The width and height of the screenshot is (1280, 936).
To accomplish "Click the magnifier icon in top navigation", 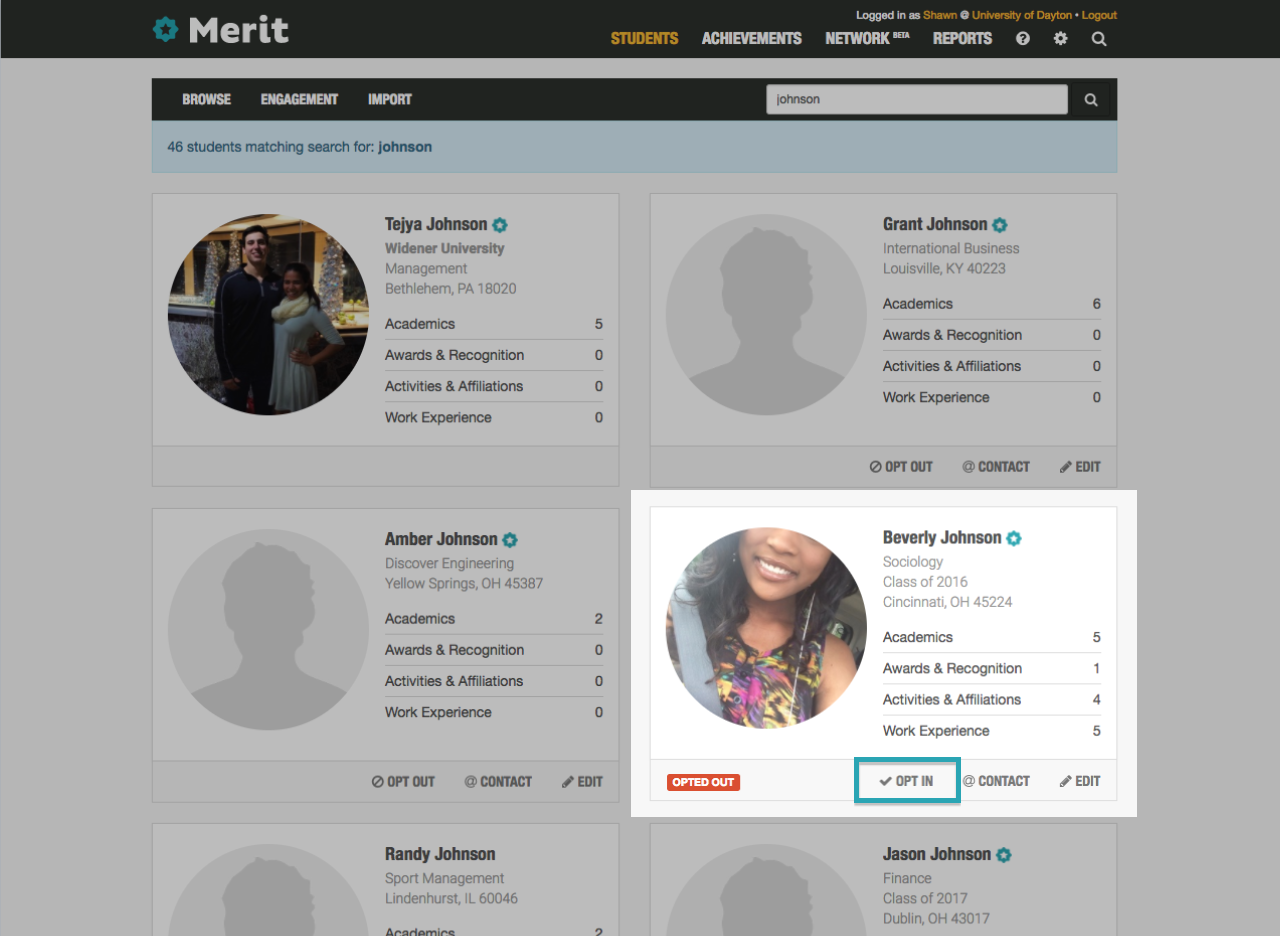I will pyautogui.click(x=1099, y=39).
